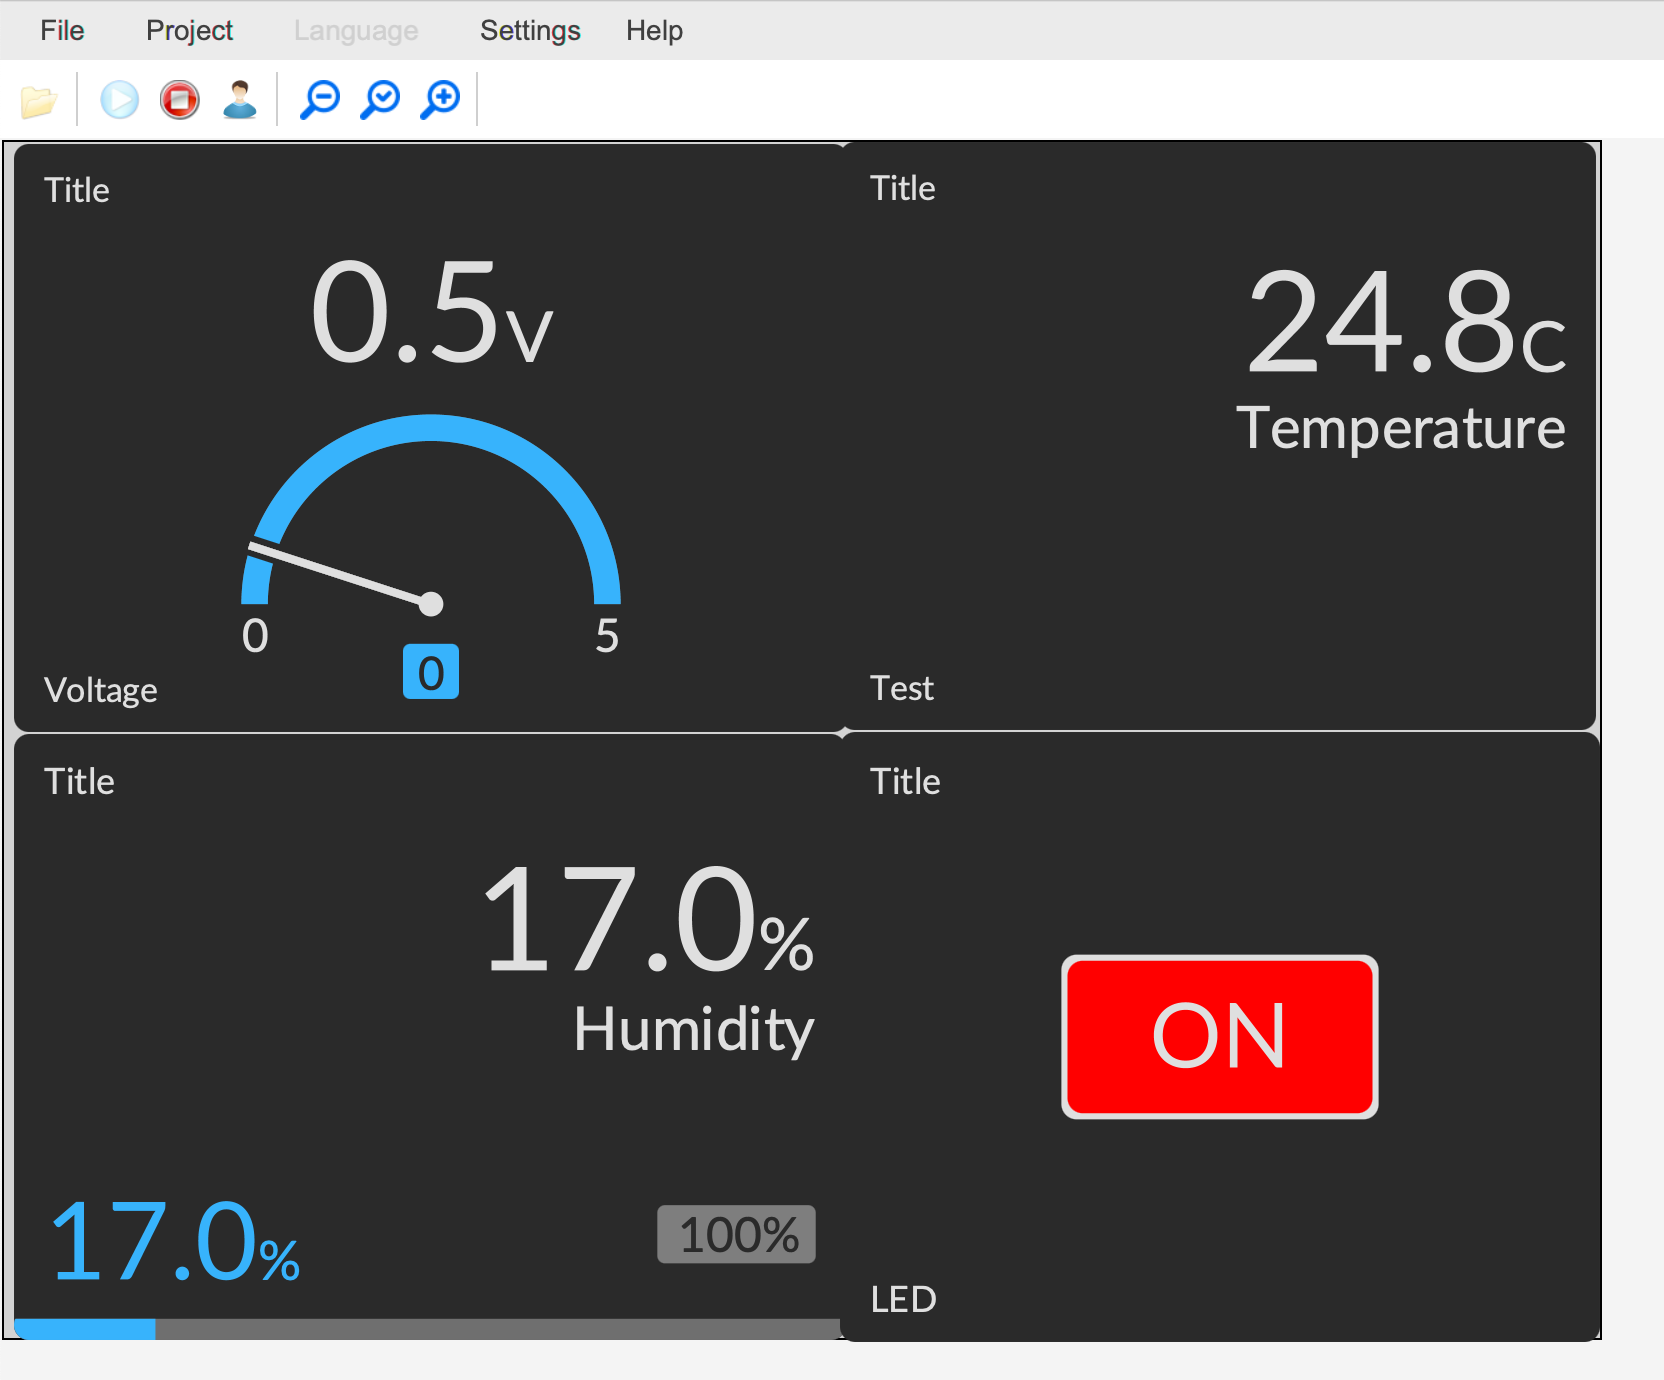Screen dimensions: 1664x1380
Task: Toggle the red ON LED button
Action: (x=1219, y=1037)
